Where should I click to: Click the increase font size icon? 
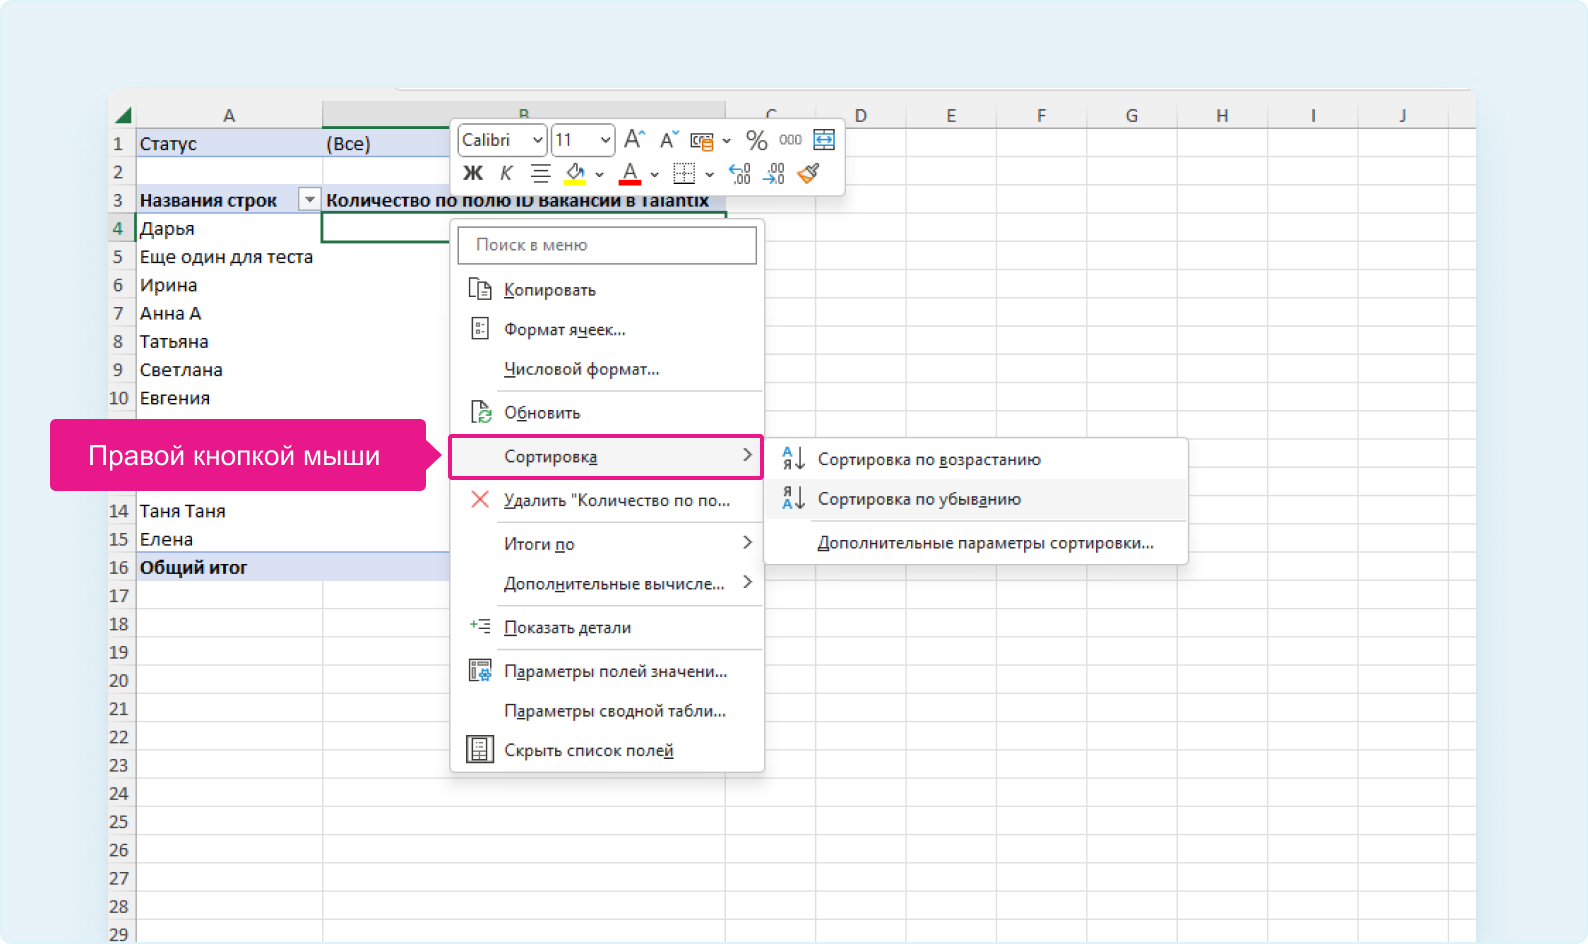(634, 140)
